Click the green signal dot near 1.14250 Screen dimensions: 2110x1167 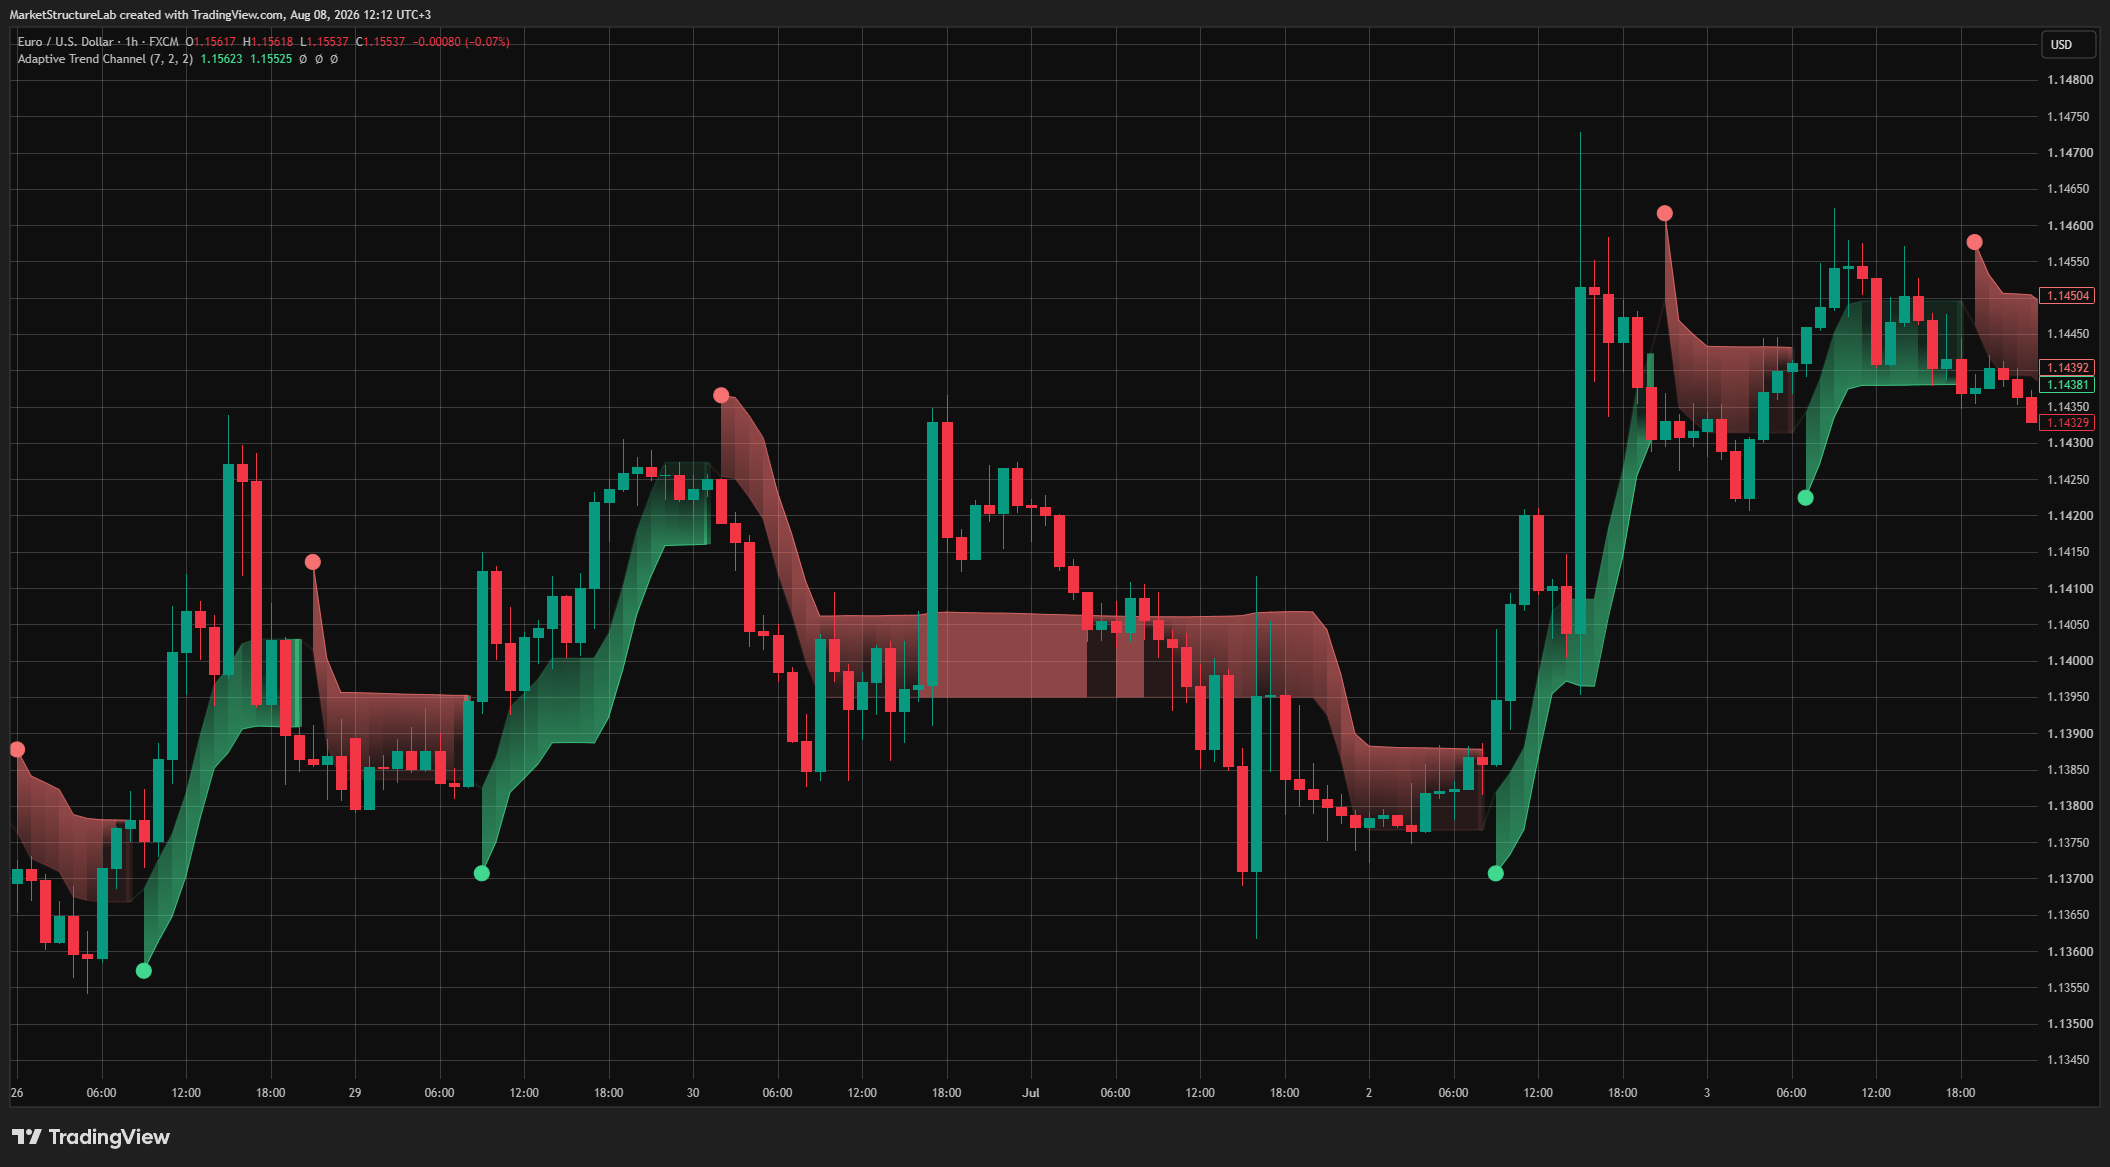tap(1805, 498)
